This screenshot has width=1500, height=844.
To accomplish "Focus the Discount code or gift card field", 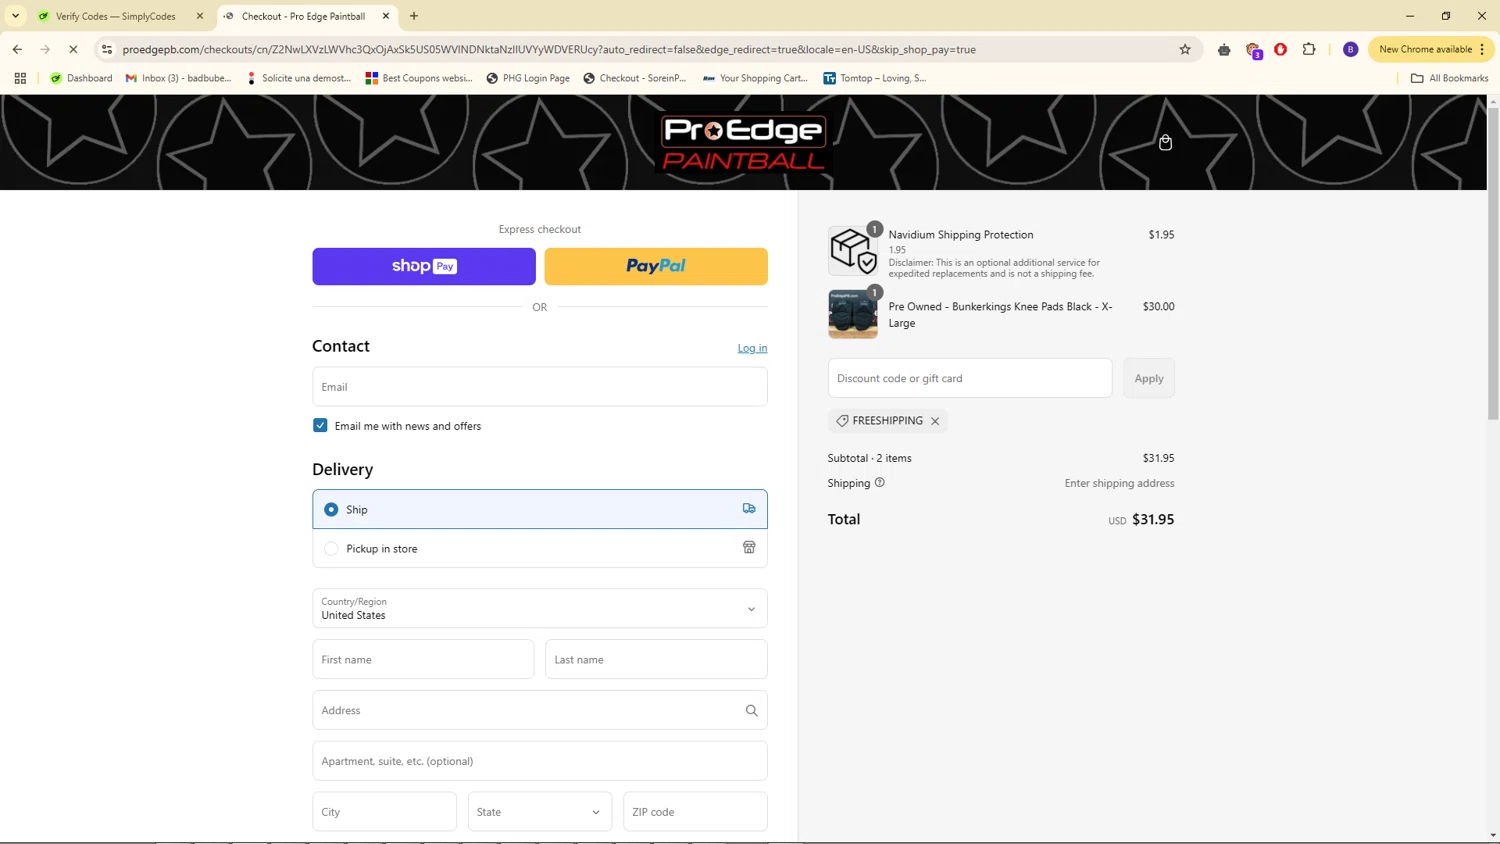I will pos(970,378).
